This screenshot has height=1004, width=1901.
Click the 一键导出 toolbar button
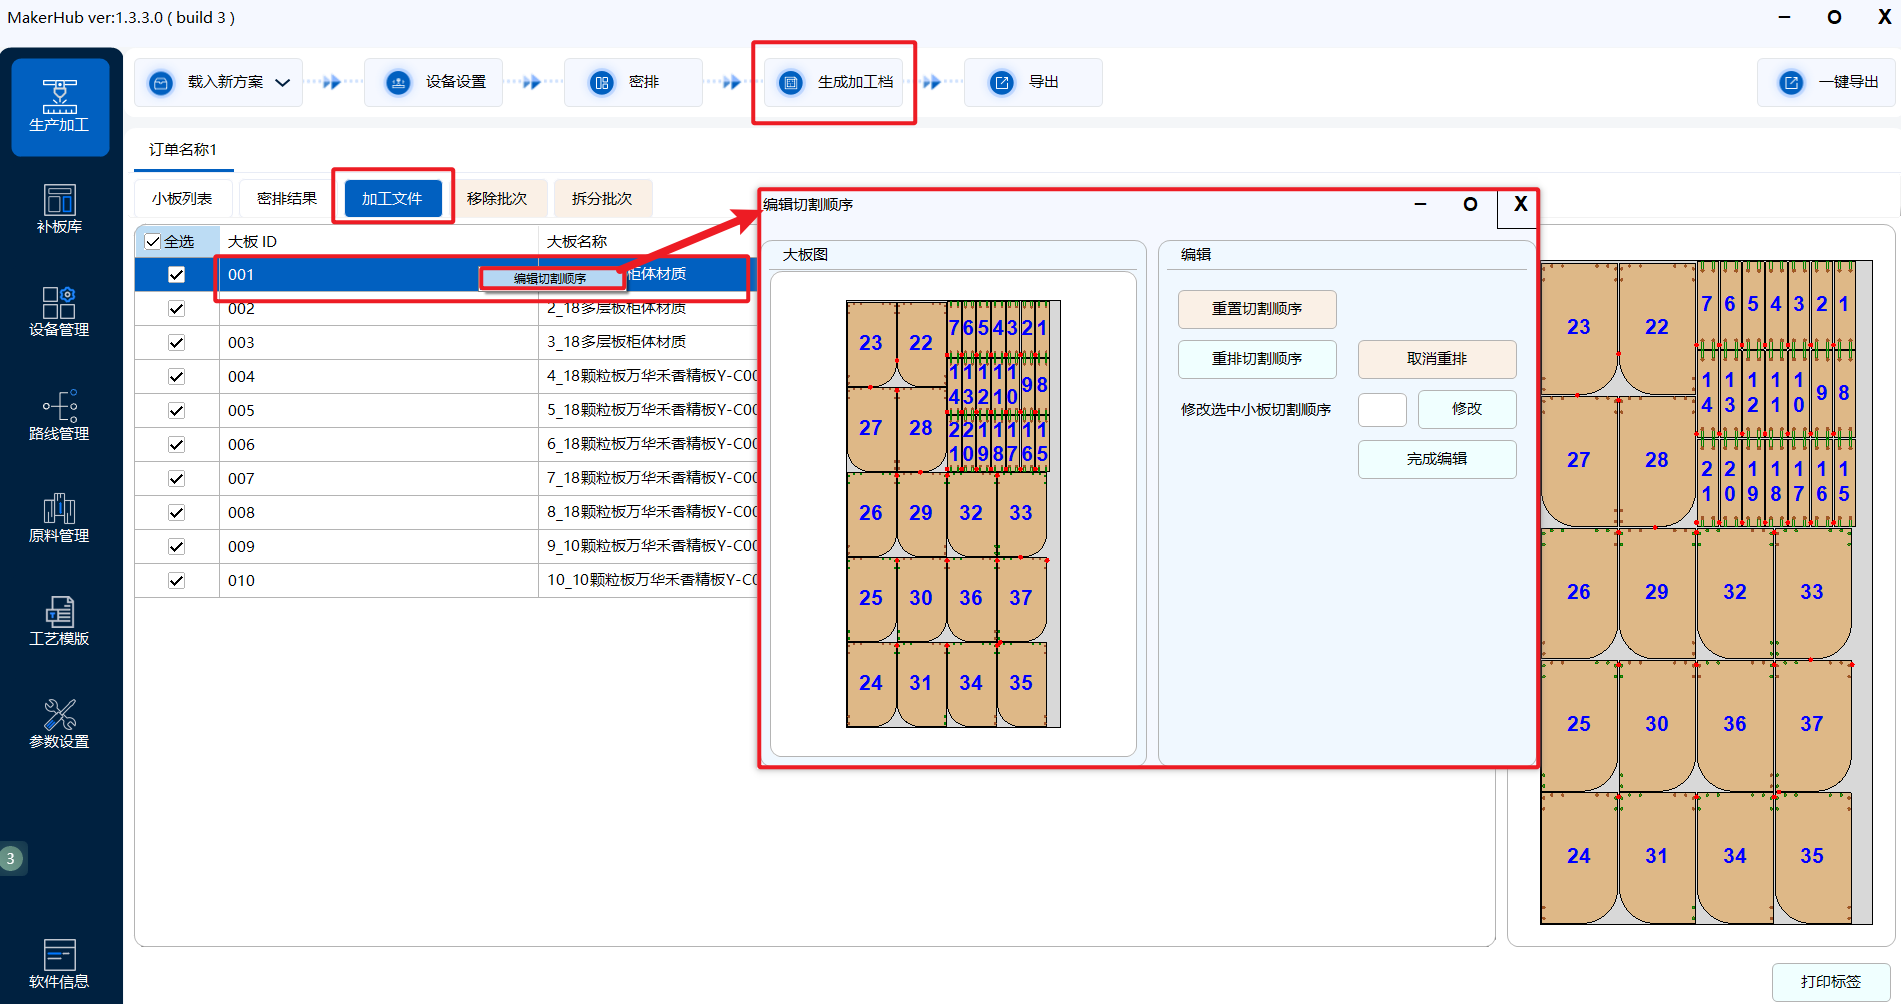tap(1827, 83)
